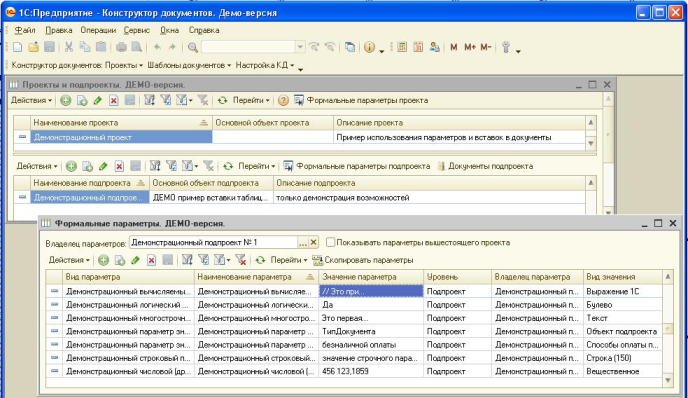Click scroll down arrow in parameters table

[x=668, y=380]
